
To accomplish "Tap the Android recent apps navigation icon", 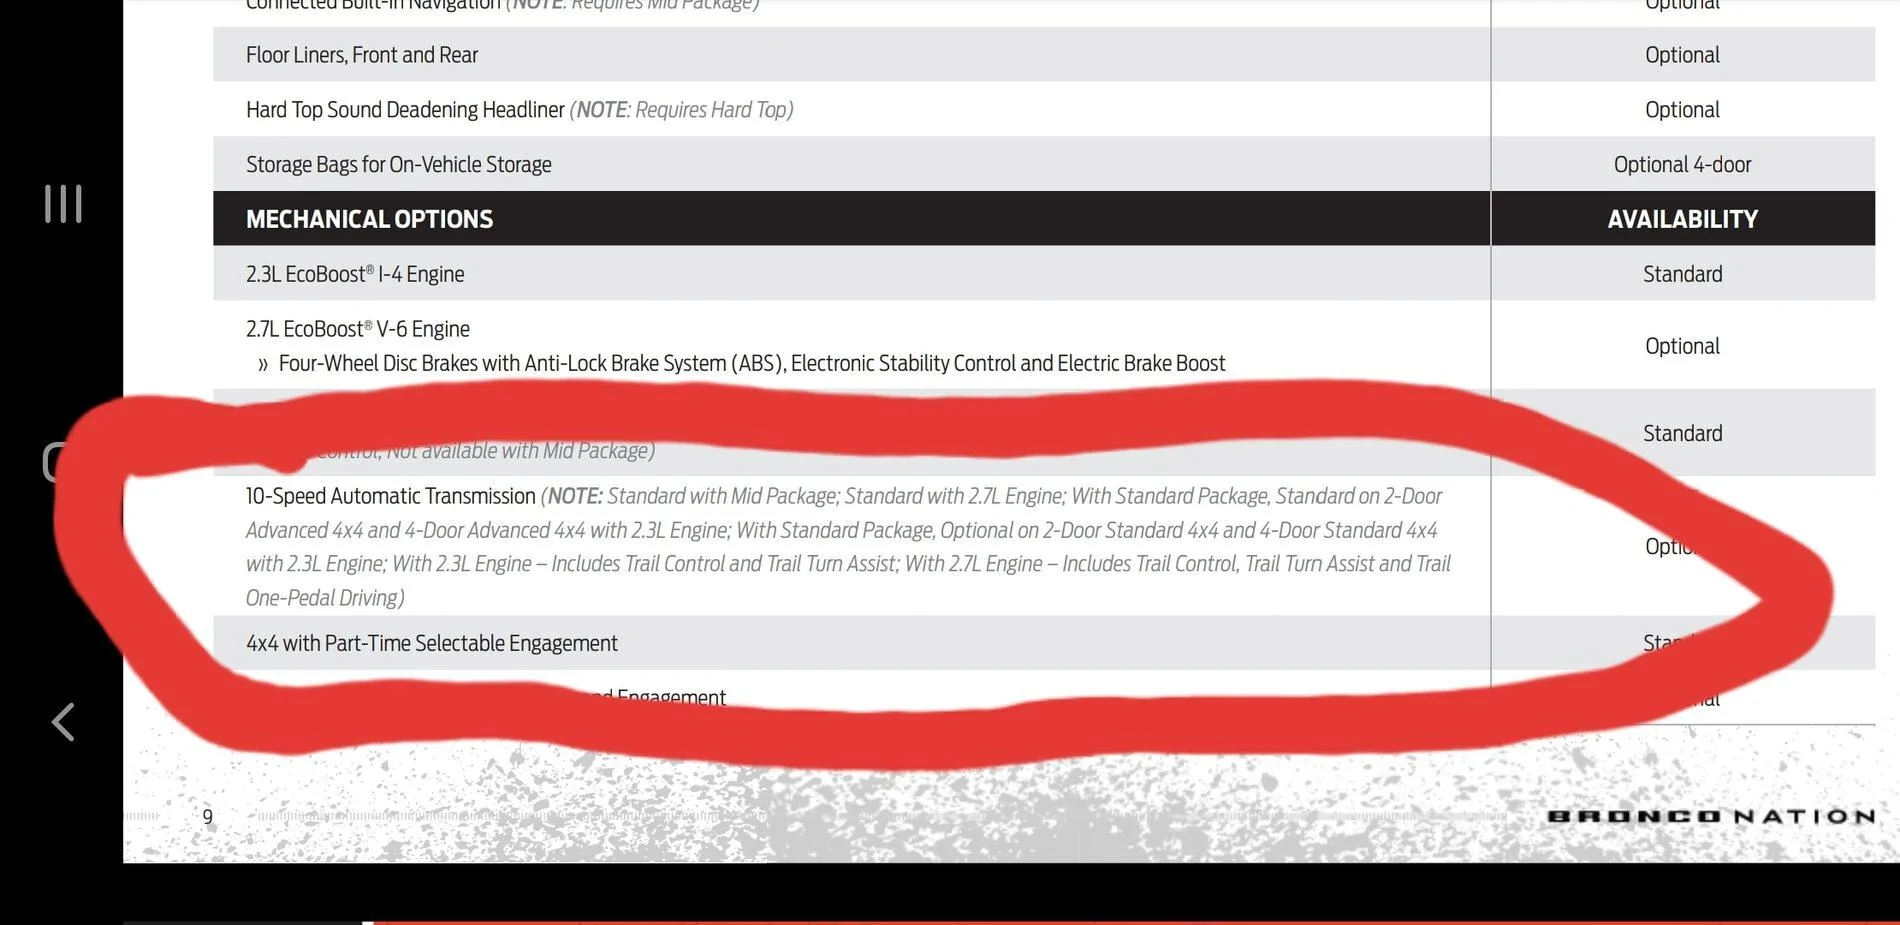I will (63, 204).
